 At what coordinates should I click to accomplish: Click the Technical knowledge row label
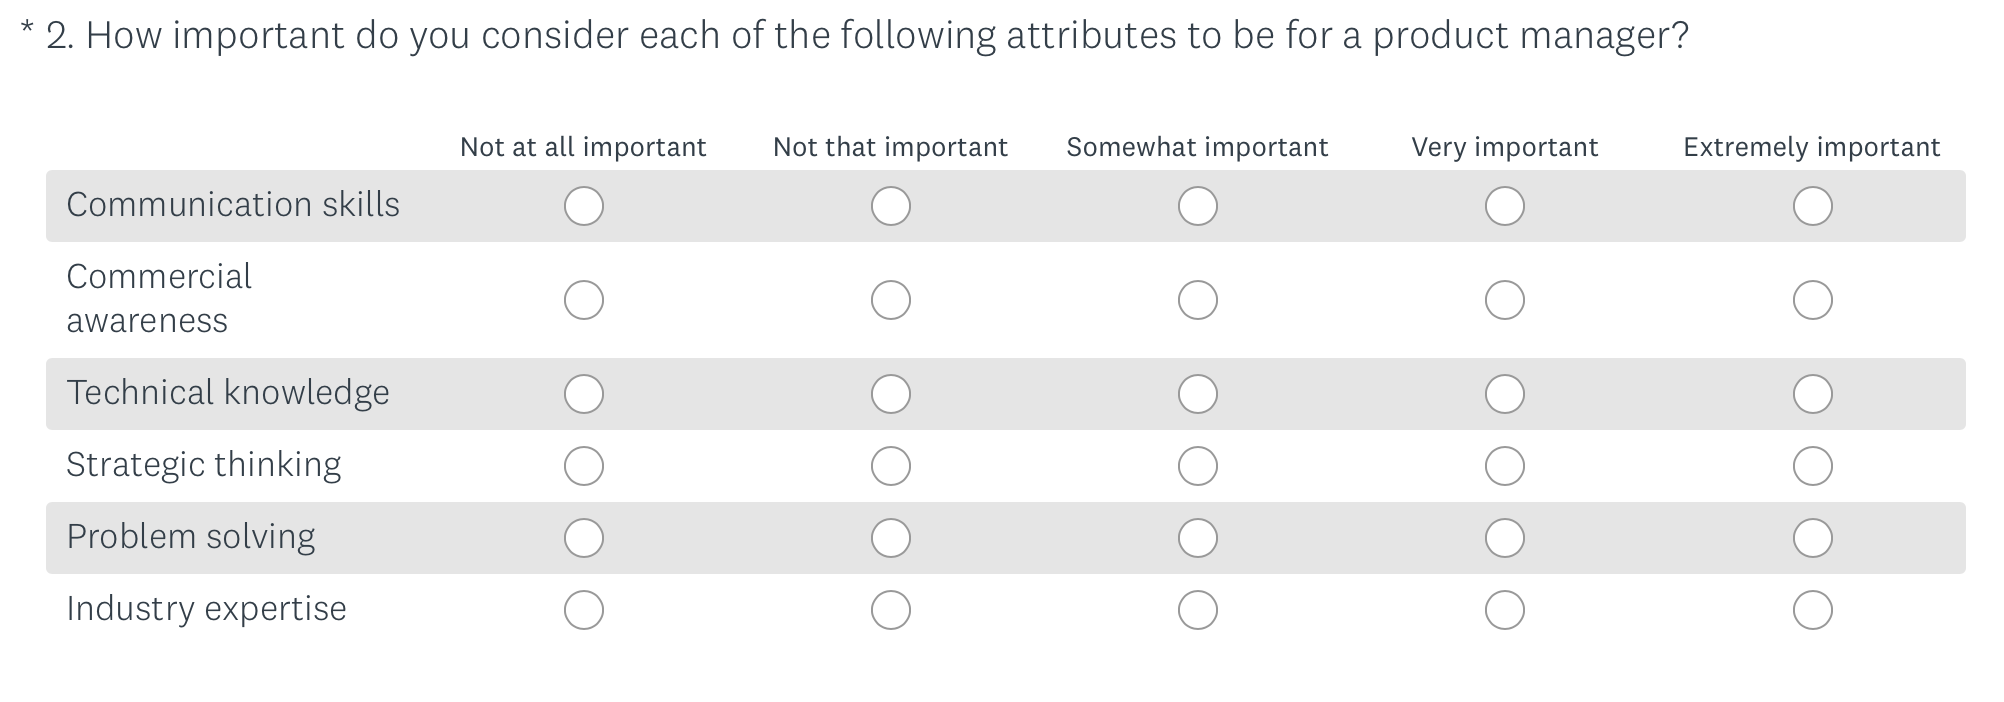tap(228, 393)
